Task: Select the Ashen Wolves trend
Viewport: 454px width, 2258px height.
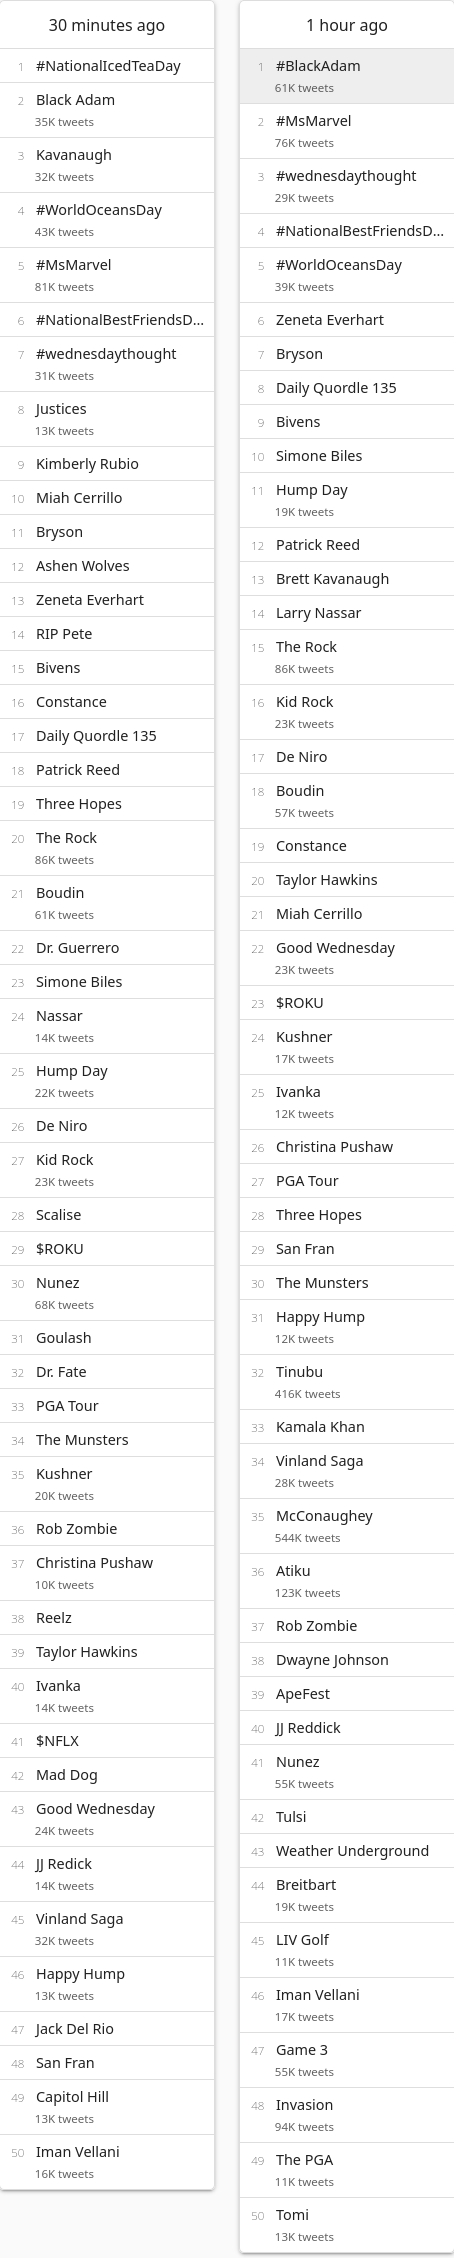Action: pyautogui.click(x=107, y=566)
